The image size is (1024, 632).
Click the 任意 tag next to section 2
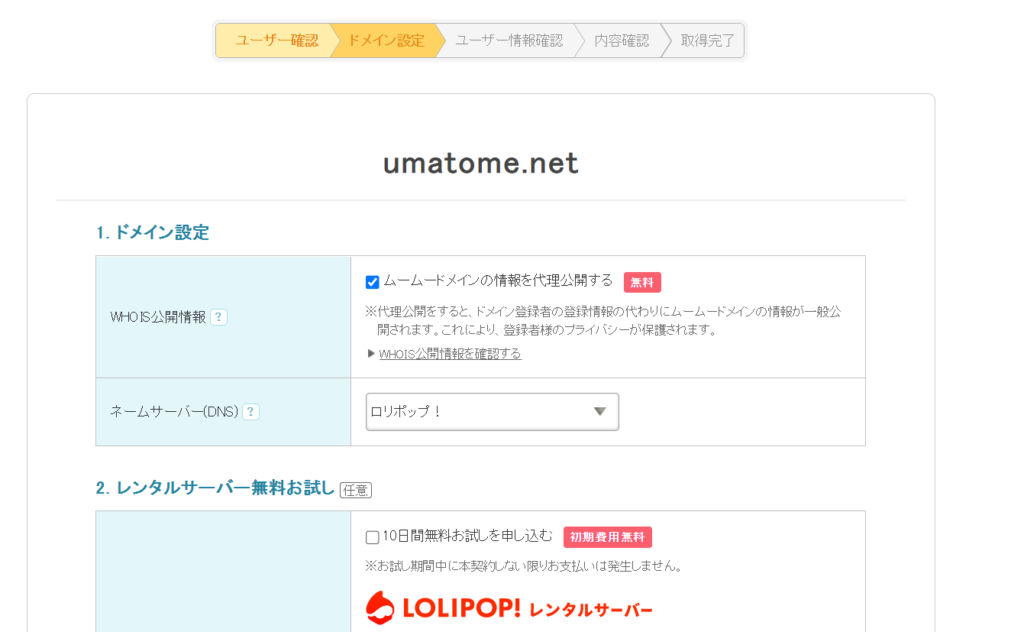(x=355, y=490)
